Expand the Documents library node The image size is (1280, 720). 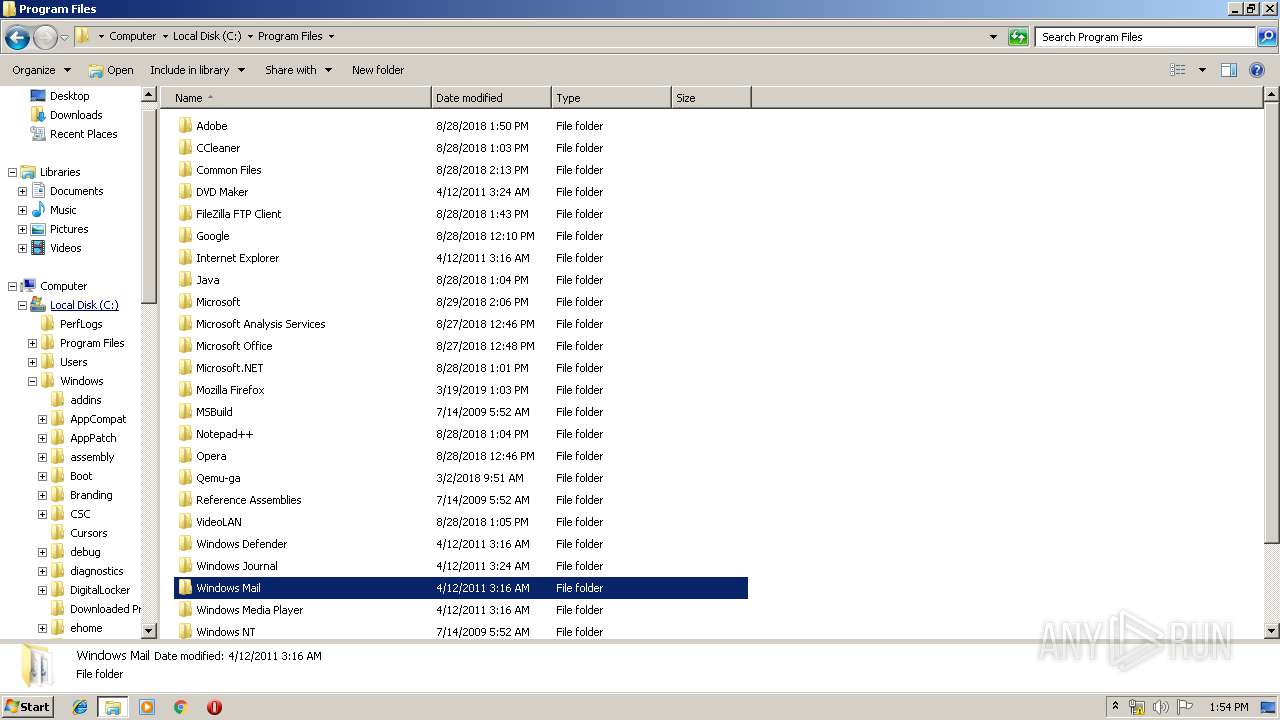point(22,191)
